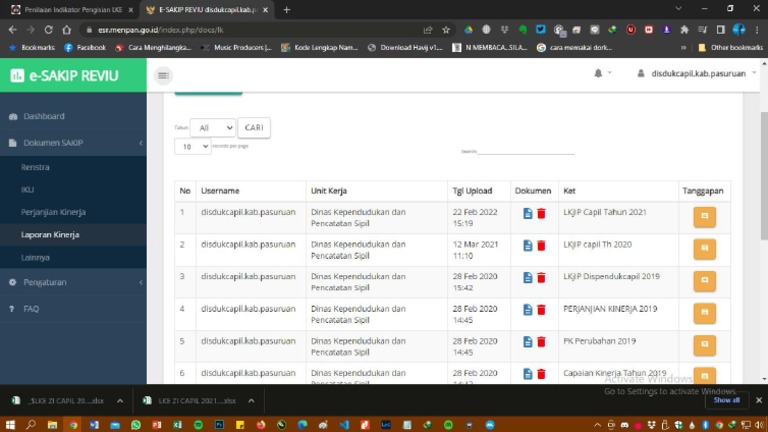This screenshot has height=432, width=768.
Task: Delete the LKjIP Capil Tahun 2021 document
Action: (x=541, y=213)
